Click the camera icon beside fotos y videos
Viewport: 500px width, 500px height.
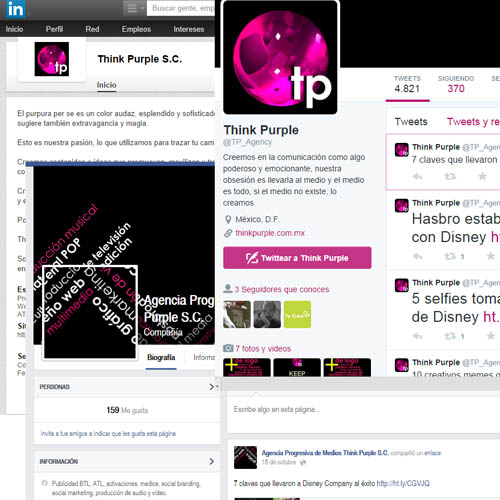coord(228,348)
